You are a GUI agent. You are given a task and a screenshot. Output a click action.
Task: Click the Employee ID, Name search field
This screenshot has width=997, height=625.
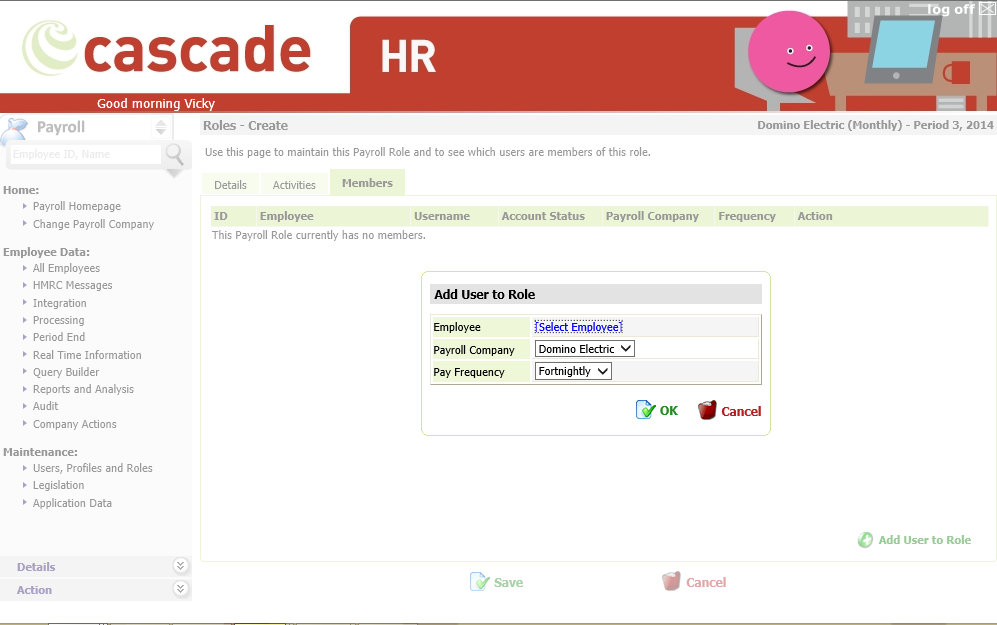(x=86, y=155)
